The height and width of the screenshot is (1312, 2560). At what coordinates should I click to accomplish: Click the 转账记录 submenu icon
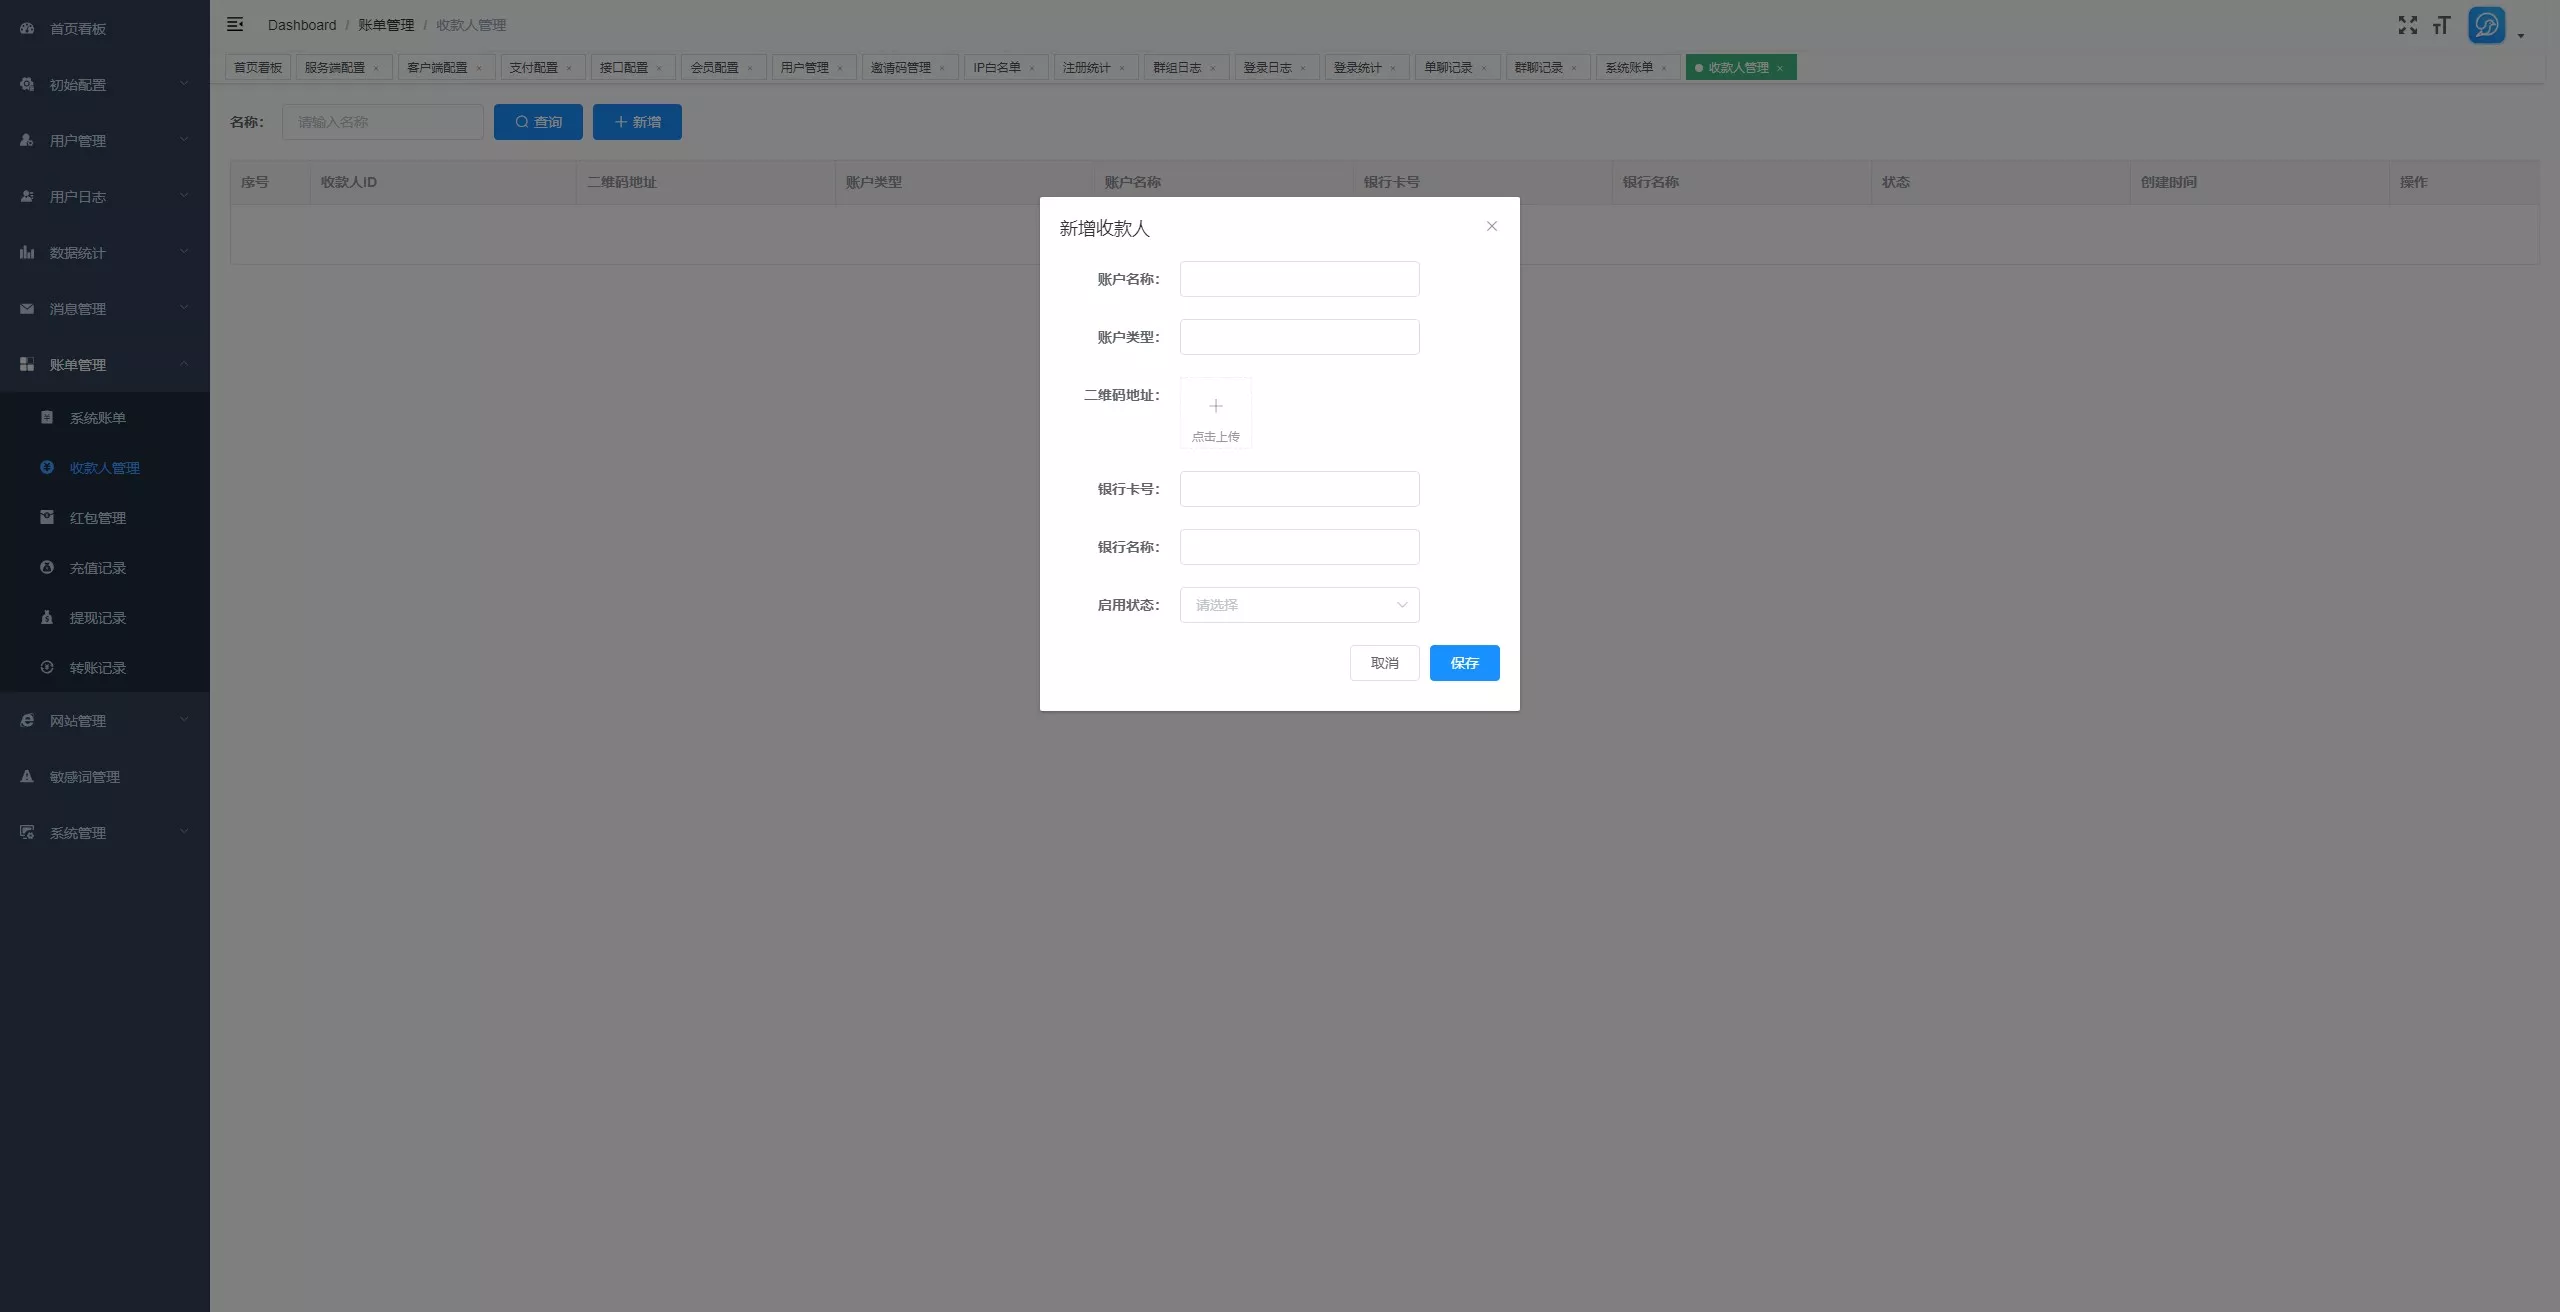(x=47, y=667)
